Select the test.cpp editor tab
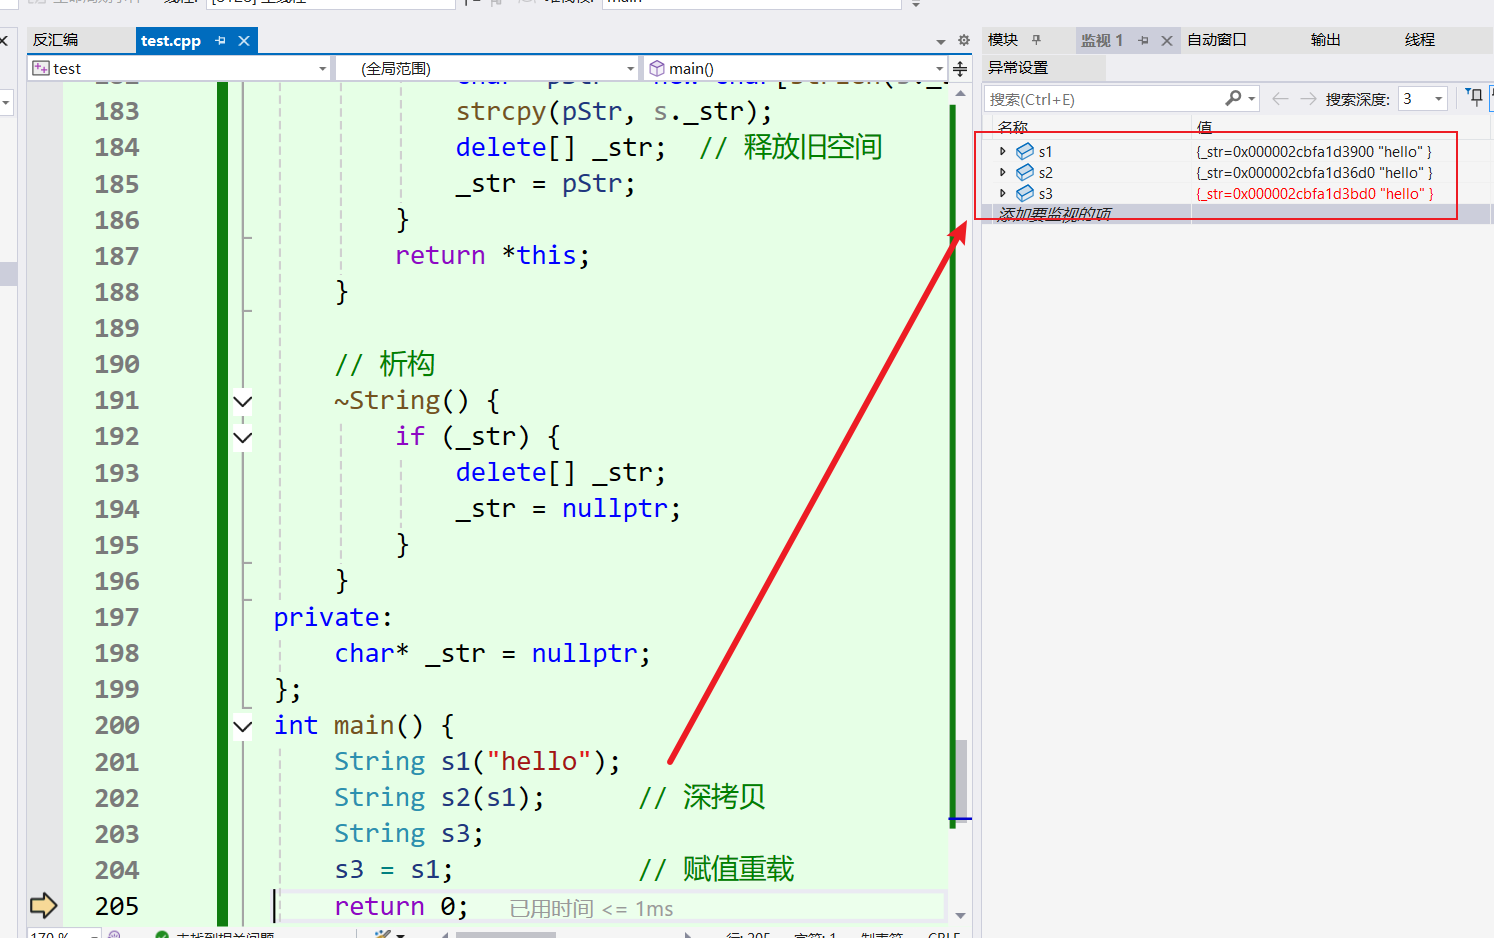This screenshot has width=1494, height=938. click(171, 40)
